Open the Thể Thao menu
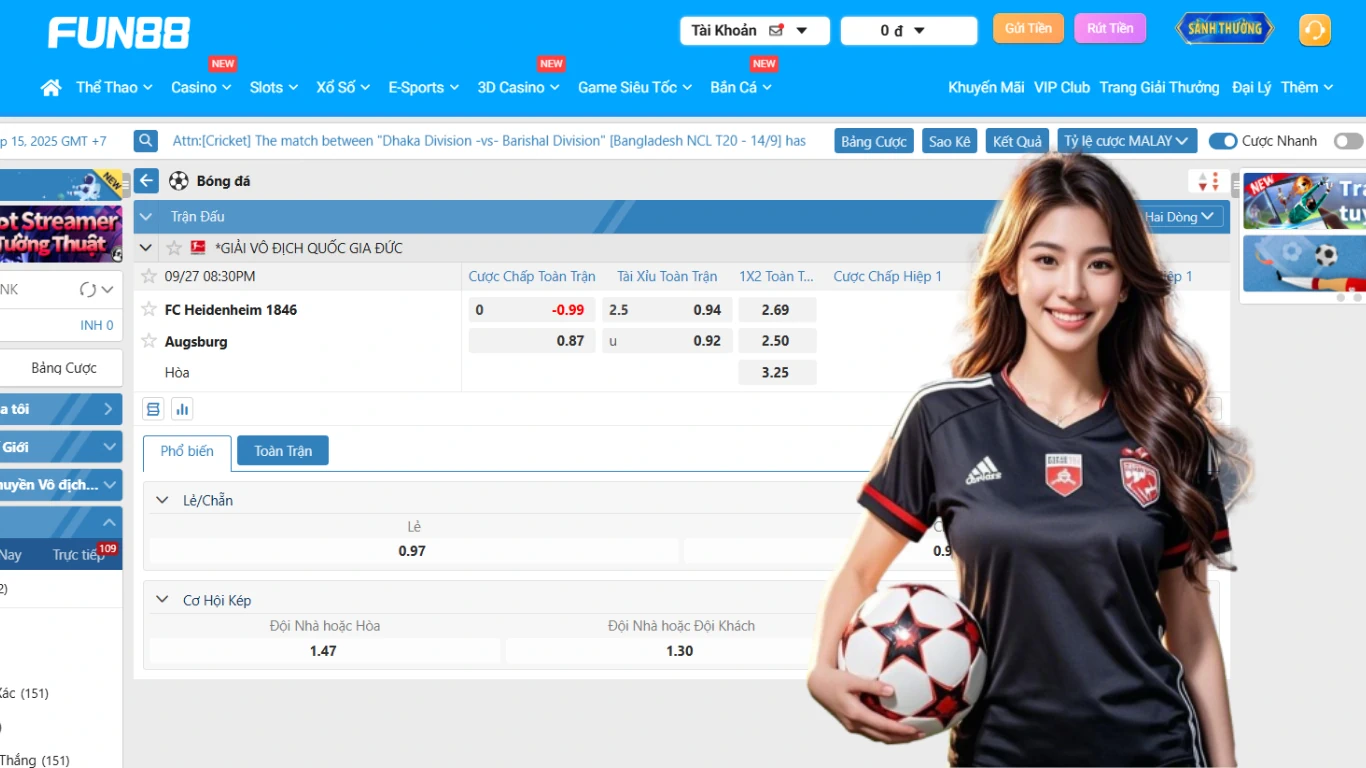The width and height of the screenshot is (1366, 768). pos(114,88)
